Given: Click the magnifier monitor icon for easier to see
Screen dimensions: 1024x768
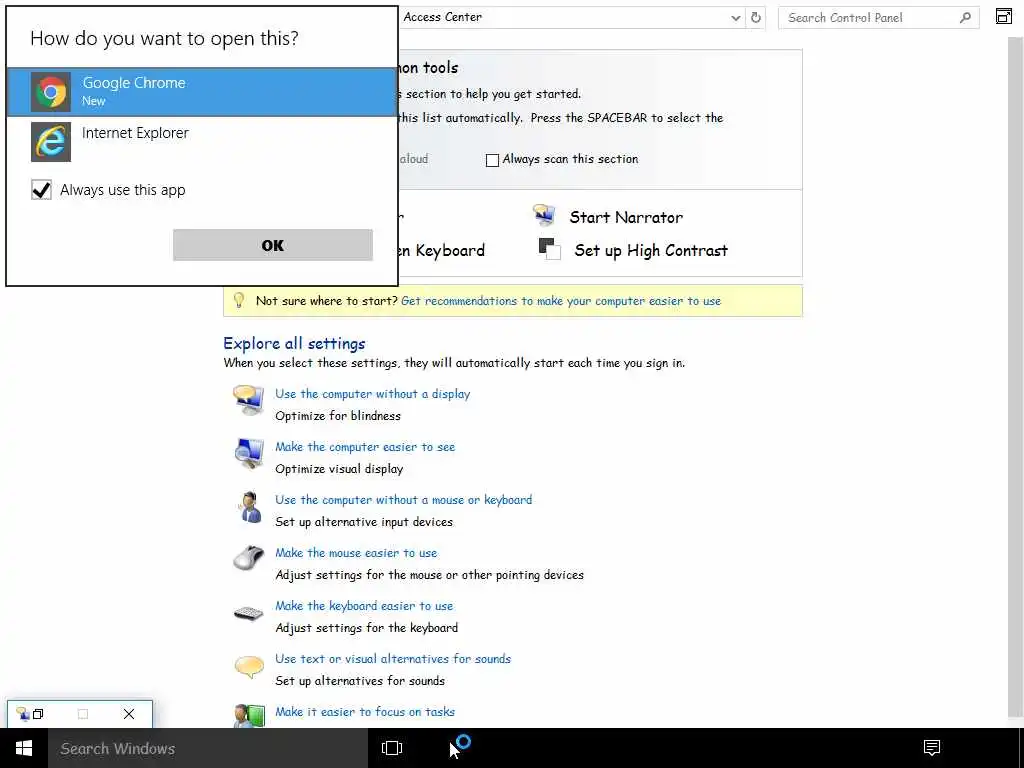Looking at the screenshot, I should point(249,453).
